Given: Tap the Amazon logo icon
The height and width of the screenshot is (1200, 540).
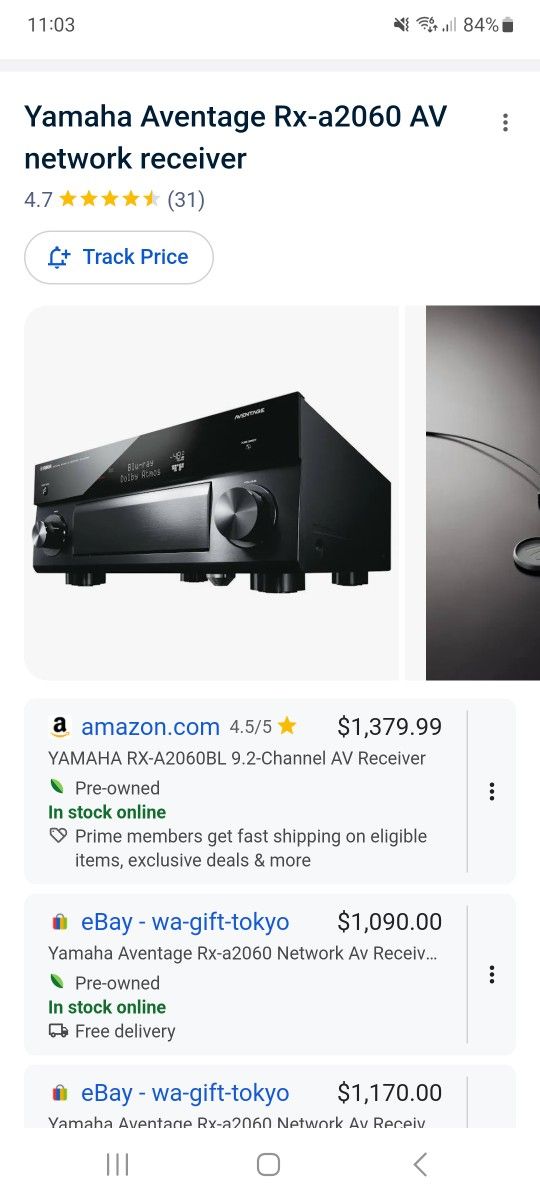Looking at the screenshot, I should [59, 727].
